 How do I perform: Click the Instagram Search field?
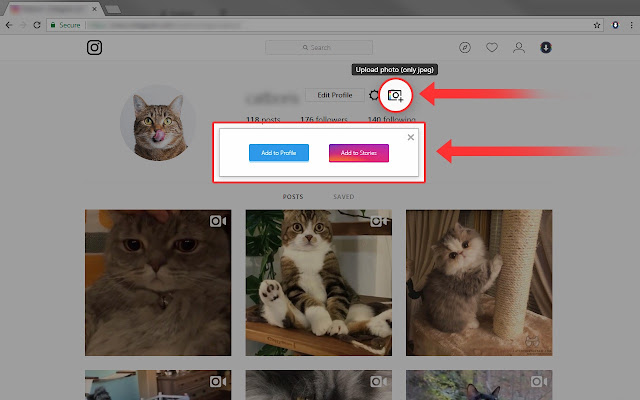coord(319,47)
